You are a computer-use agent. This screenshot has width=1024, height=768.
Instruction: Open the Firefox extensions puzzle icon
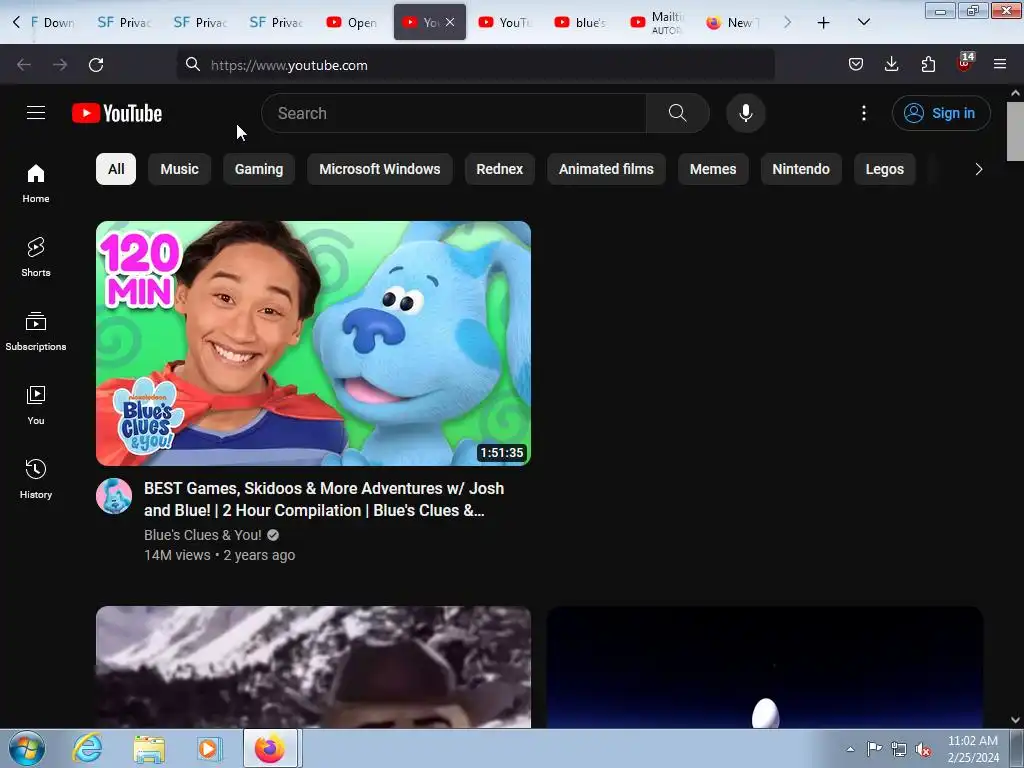tap(928, 64)
